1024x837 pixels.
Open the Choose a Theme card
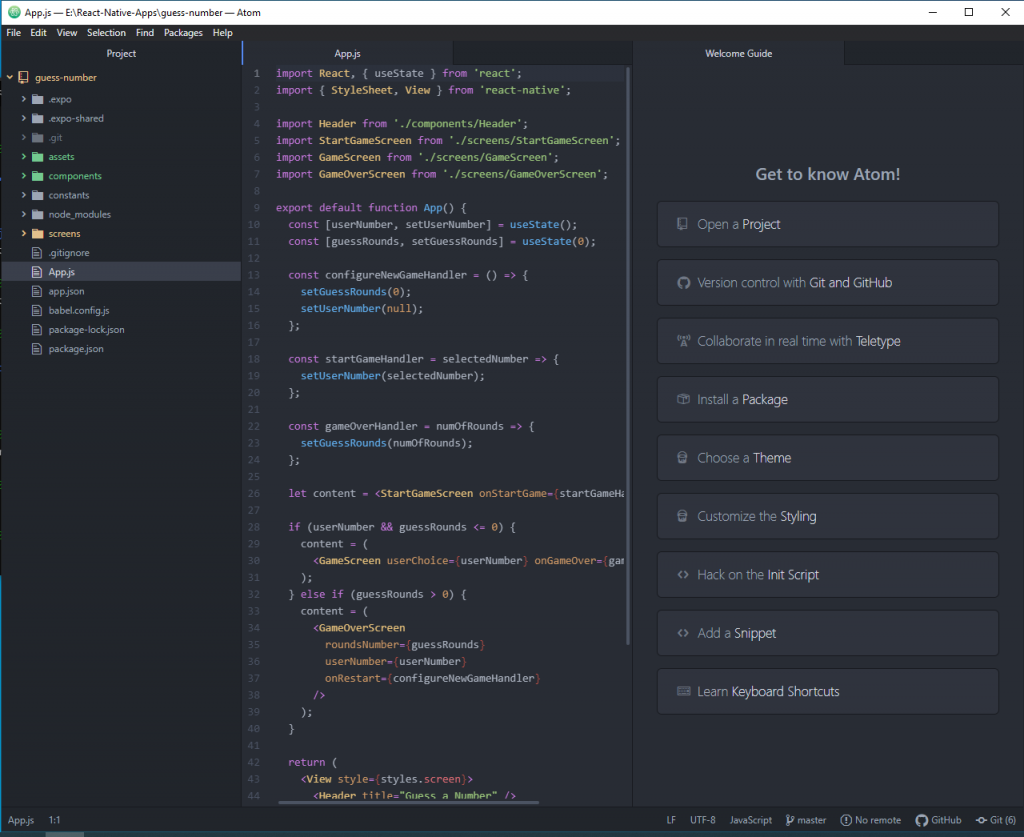[827, 458]
